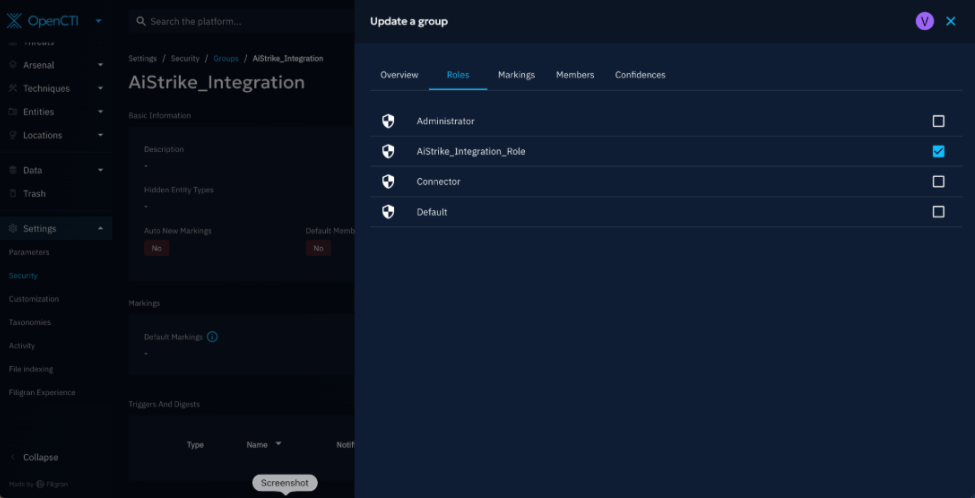Viewport: 975px width, 498px height.
Task: Click the Locations globe icon
Action: 13,135
